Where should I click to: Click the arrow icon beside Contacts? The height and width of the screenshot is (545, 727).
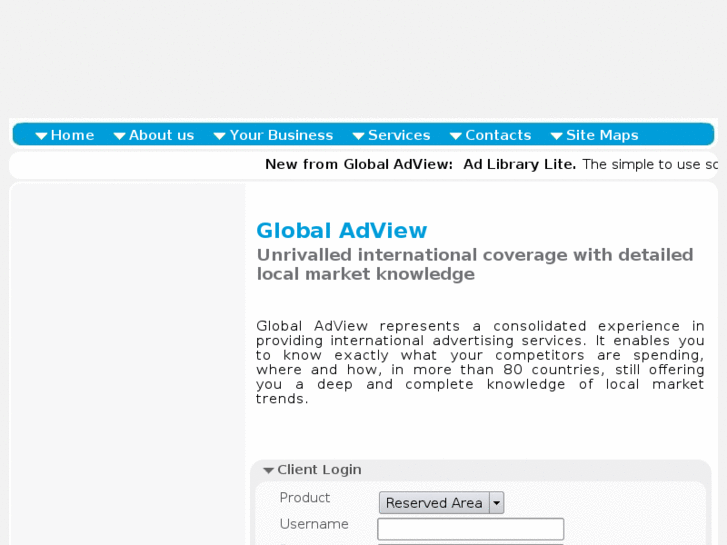pyautogui.click(x=456, y=136)
